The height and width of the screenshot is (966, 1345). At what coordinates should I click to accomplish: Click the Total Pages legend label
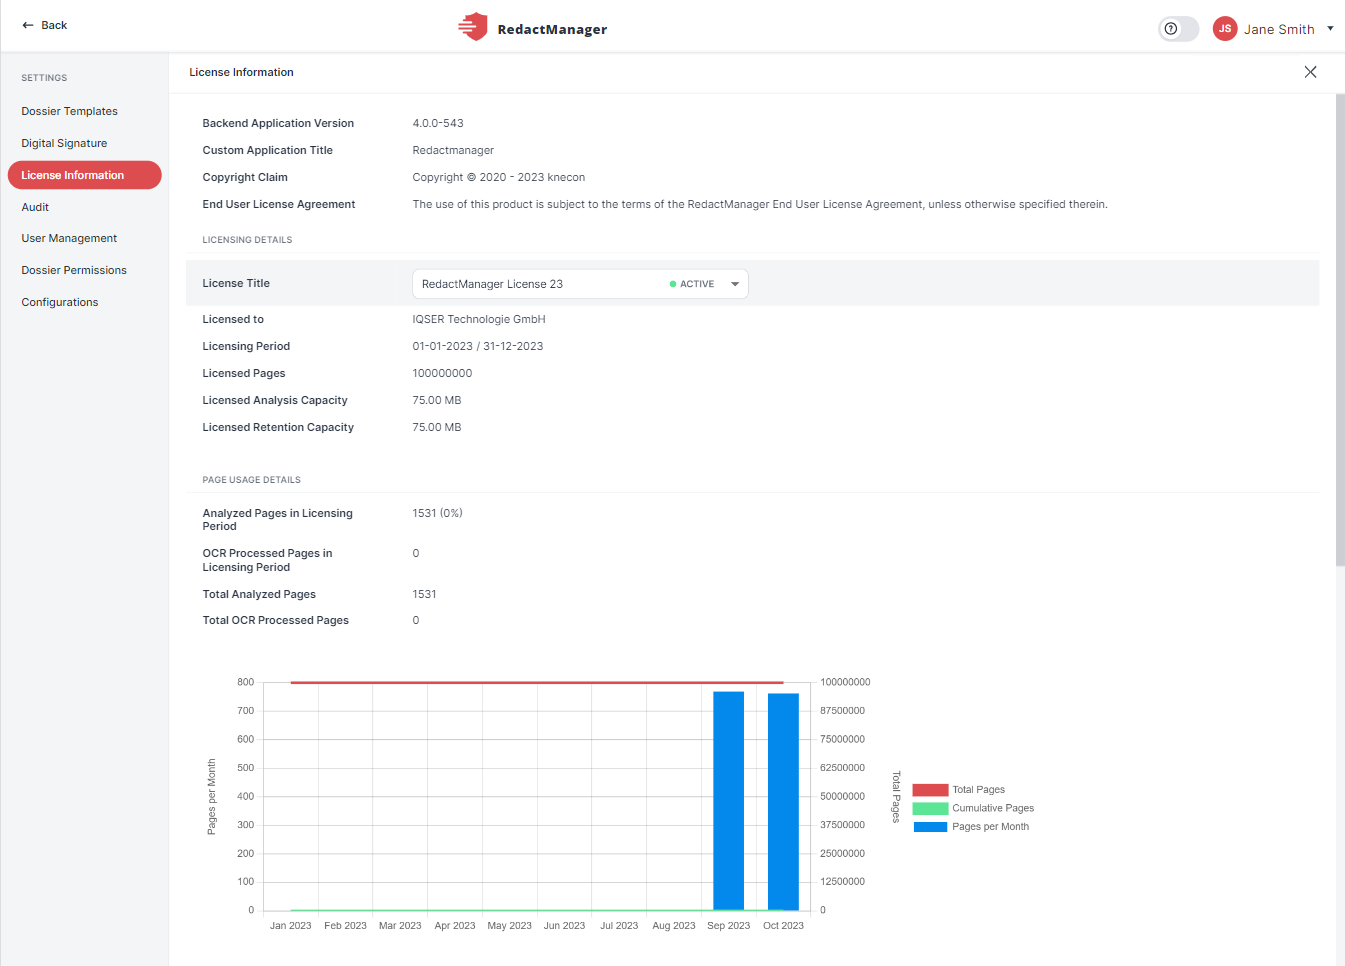(x=978, y=790)
